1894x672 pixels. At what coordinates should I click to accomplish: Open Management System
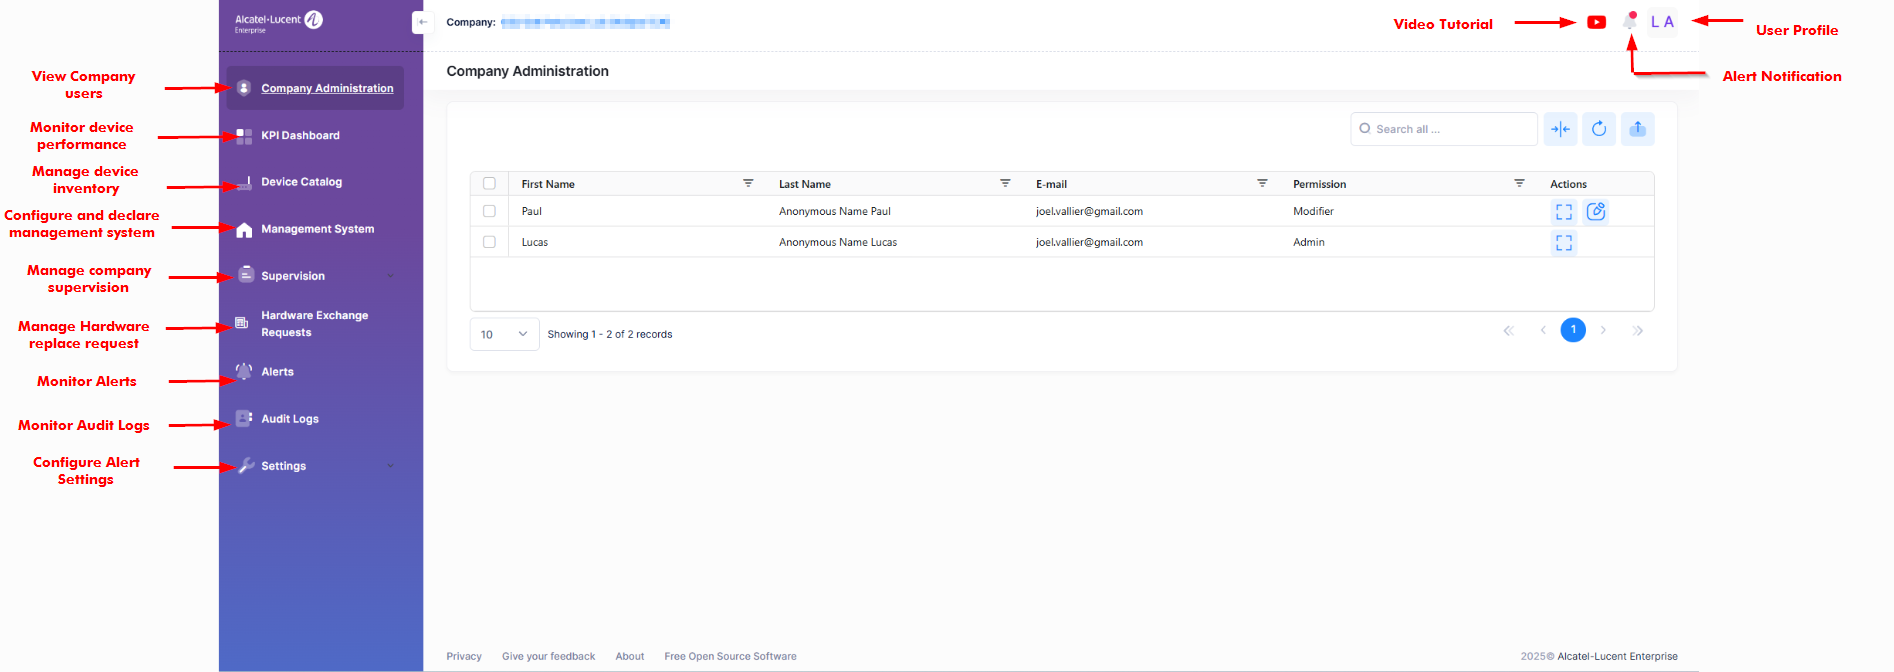(317, 229)
